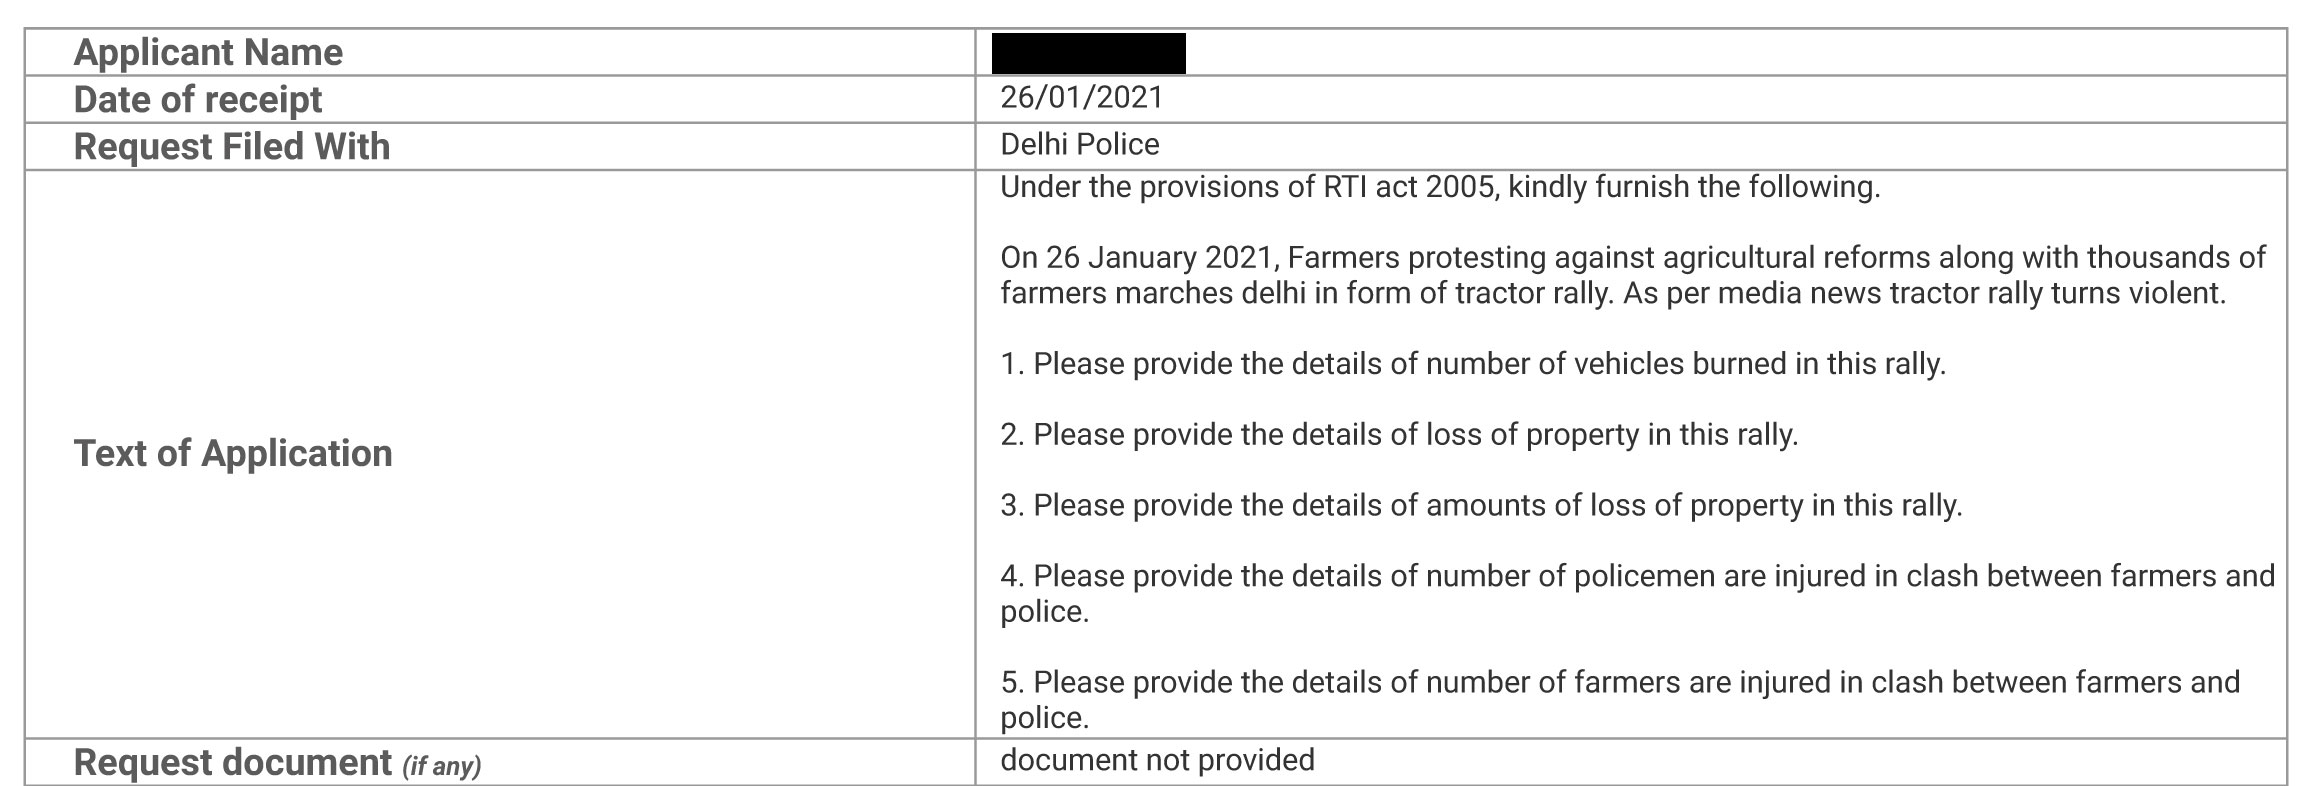Select the Applicant Name label
Viewport: 2312px width, 786px height.
pos(208,52)
